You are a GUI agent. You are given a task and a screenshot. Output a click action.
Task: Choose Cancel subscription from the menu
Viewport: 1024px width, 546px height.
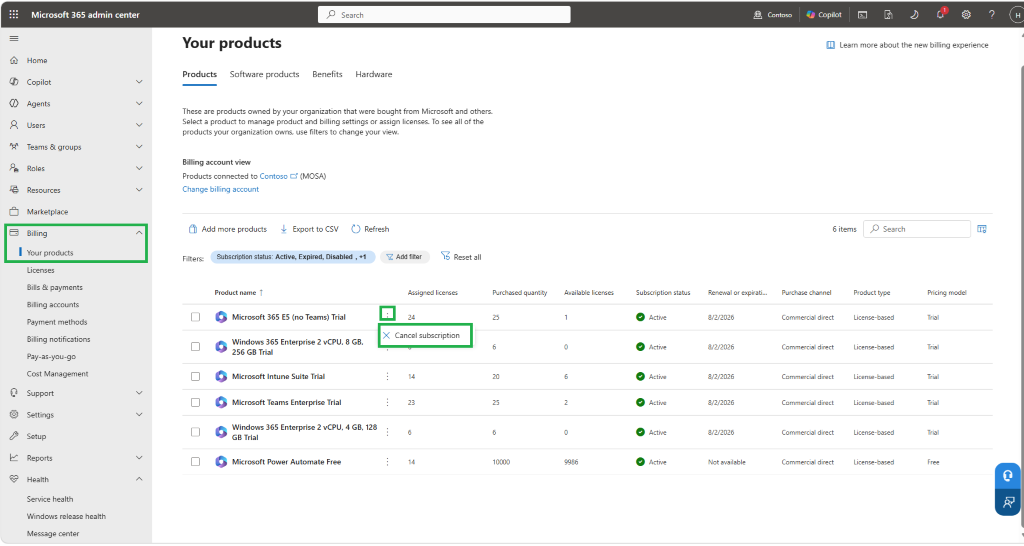[425, 335]
